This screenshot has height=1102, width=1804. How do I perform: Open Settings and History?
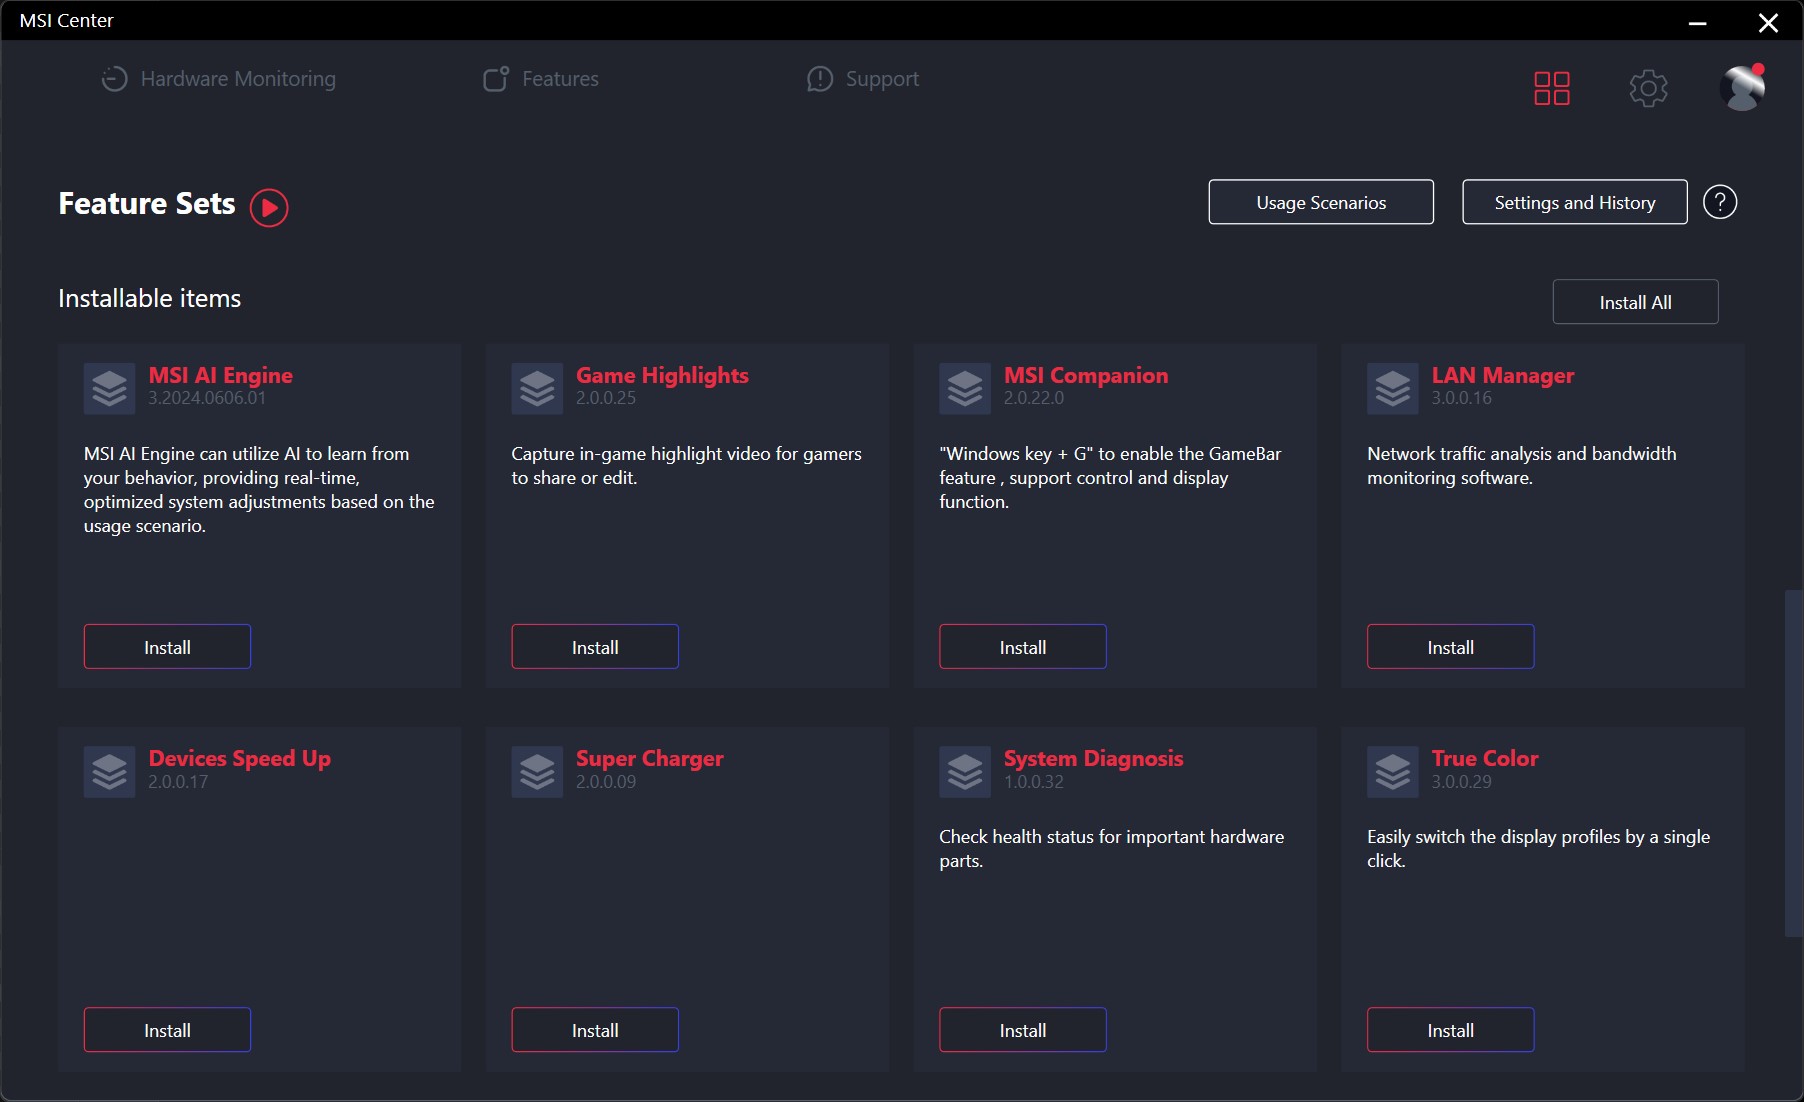pos(1574,202)
